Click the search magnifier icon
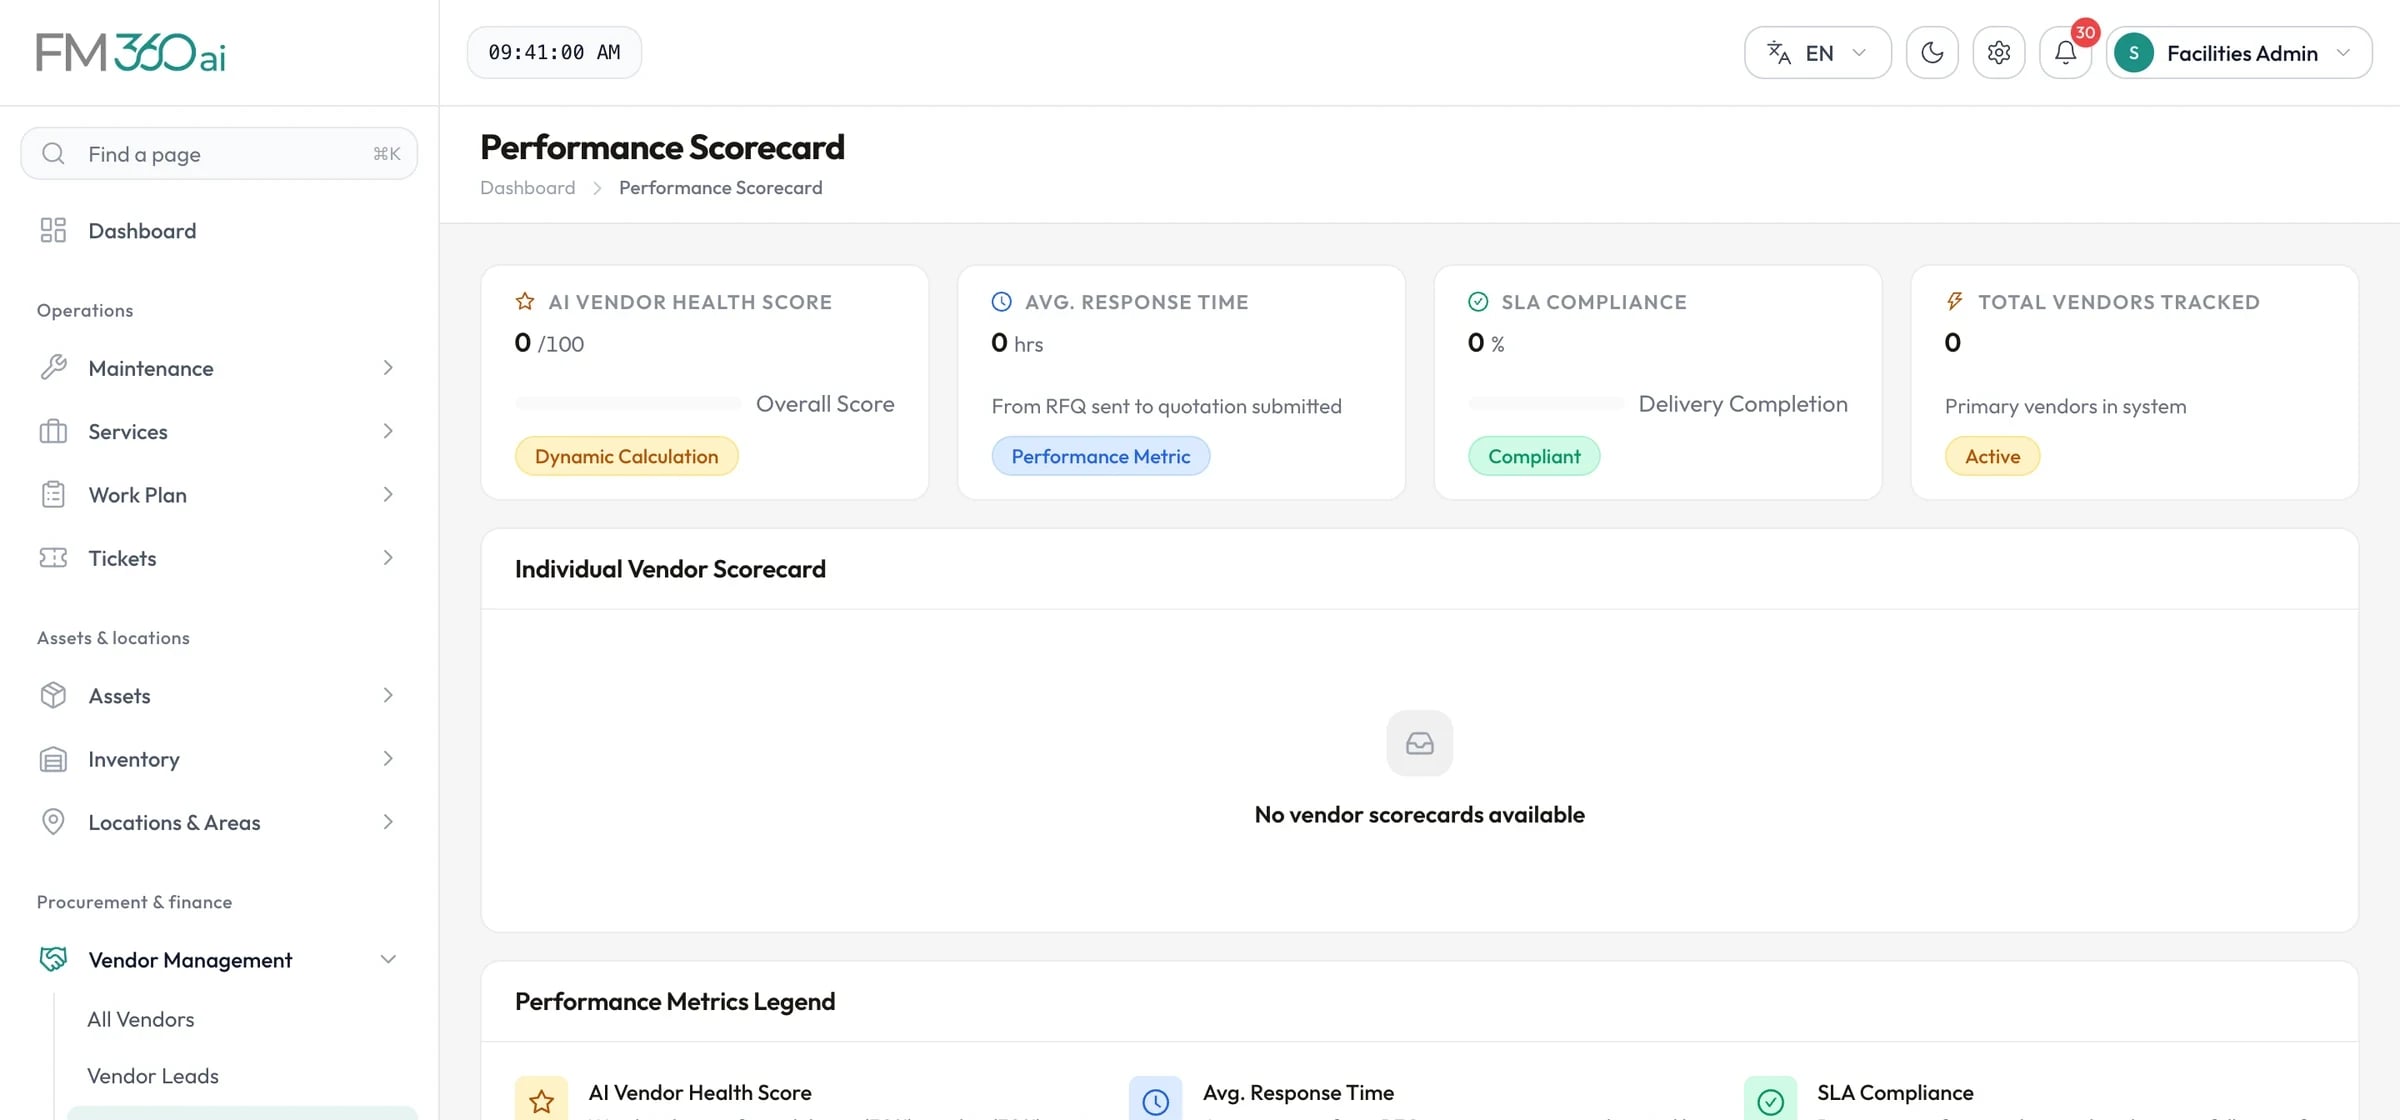This screenshot has width=2400, height=1120. pos(54,153)
